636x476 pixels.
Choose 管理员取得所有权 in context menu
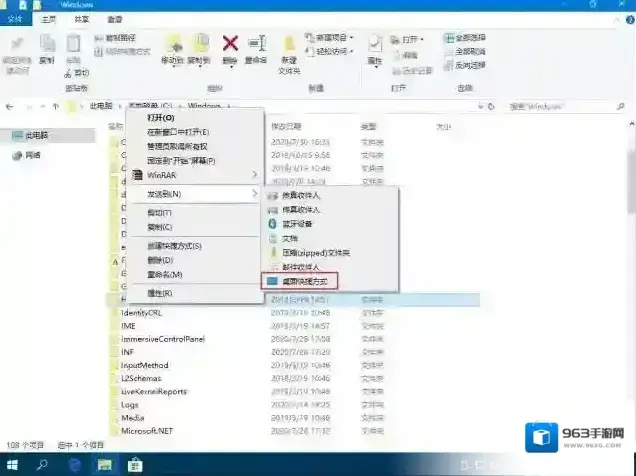click(x=195, y=146)
